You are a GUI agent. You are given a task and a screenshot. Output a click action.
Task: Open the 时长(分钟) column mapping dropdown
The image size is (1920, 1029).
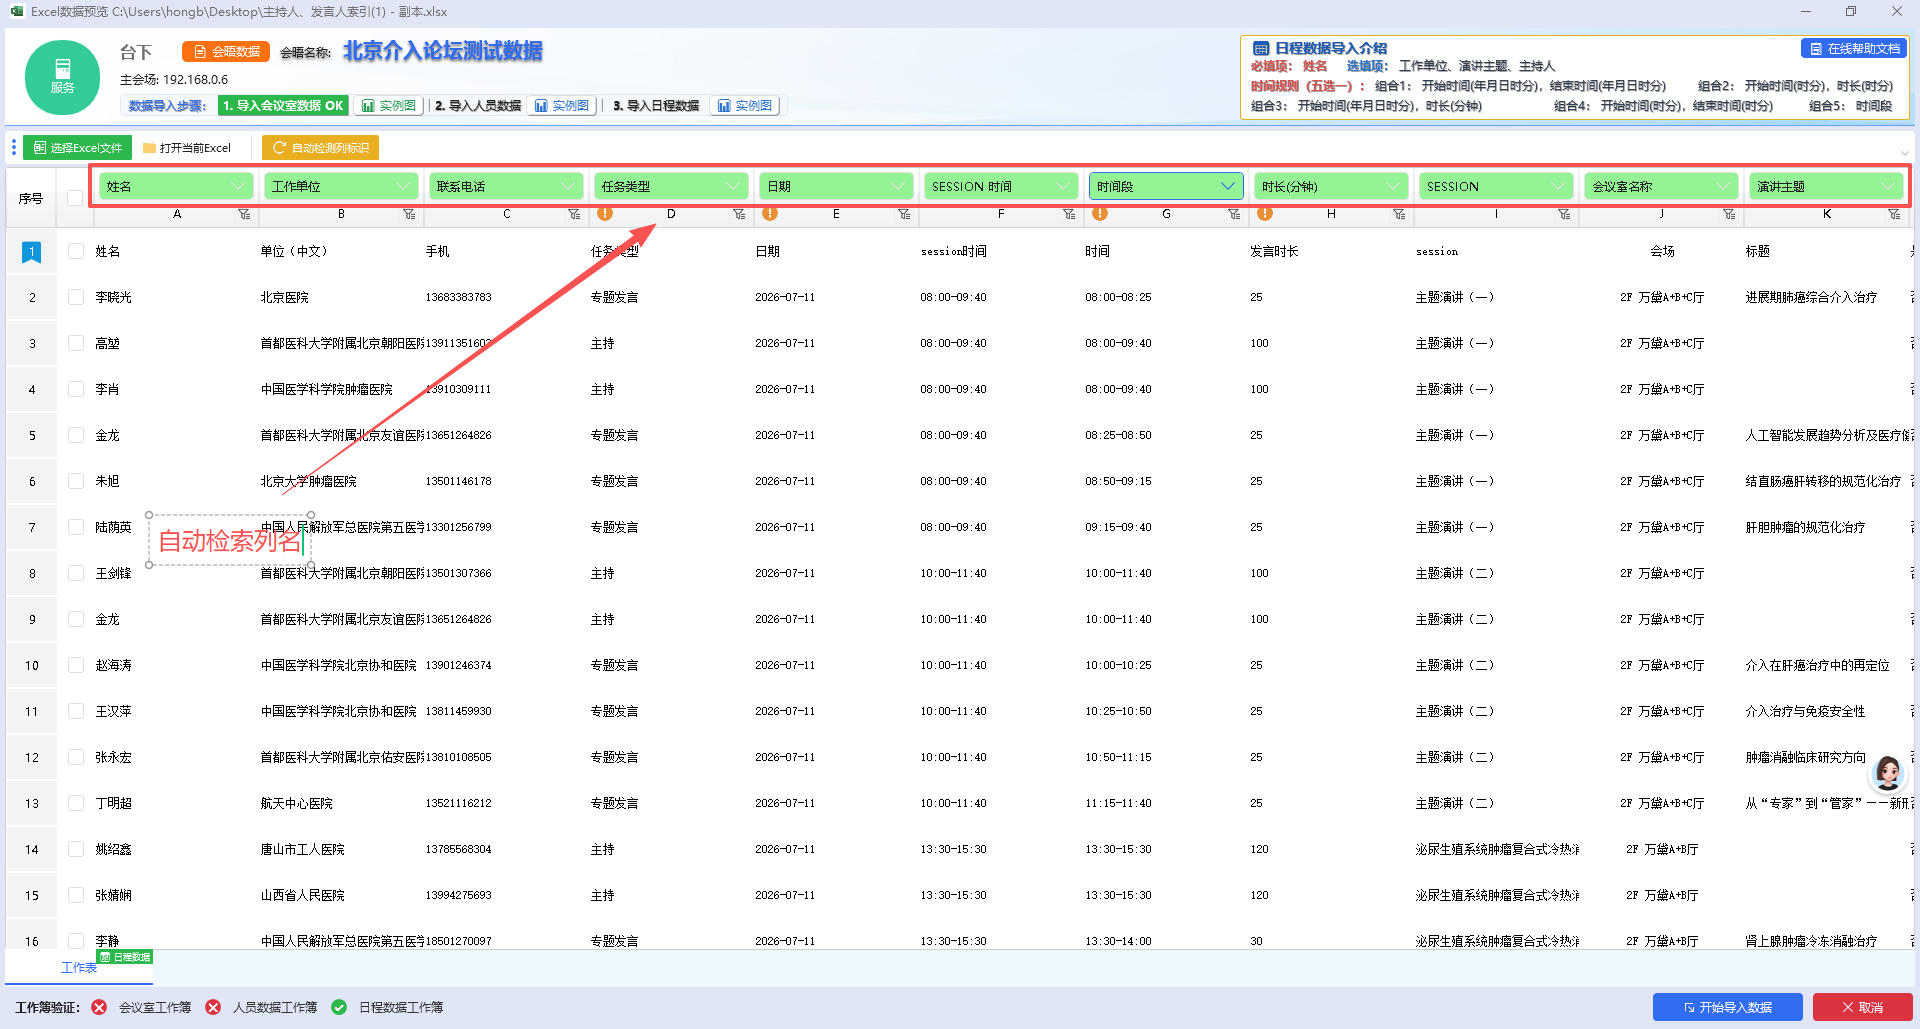pos(1331,186)
